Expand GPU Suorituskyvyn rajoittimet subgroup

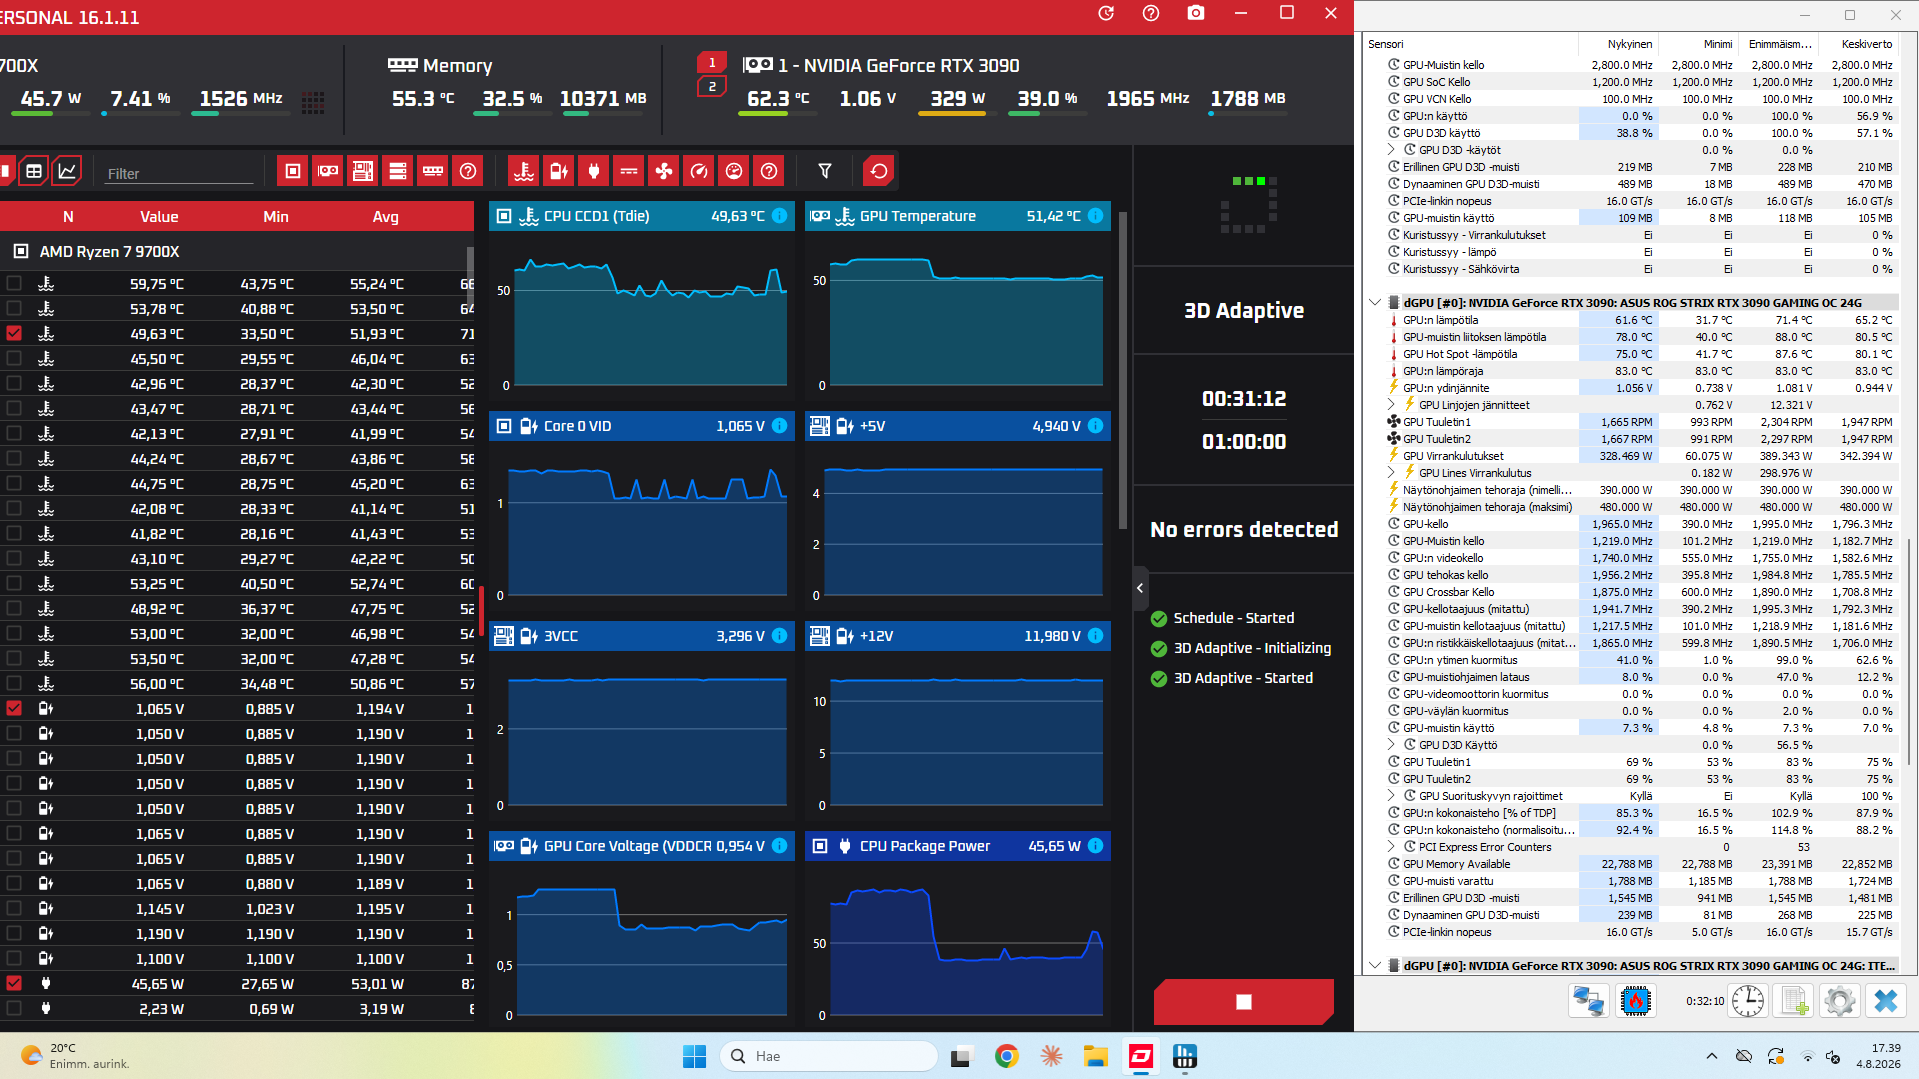point(1391,796)
